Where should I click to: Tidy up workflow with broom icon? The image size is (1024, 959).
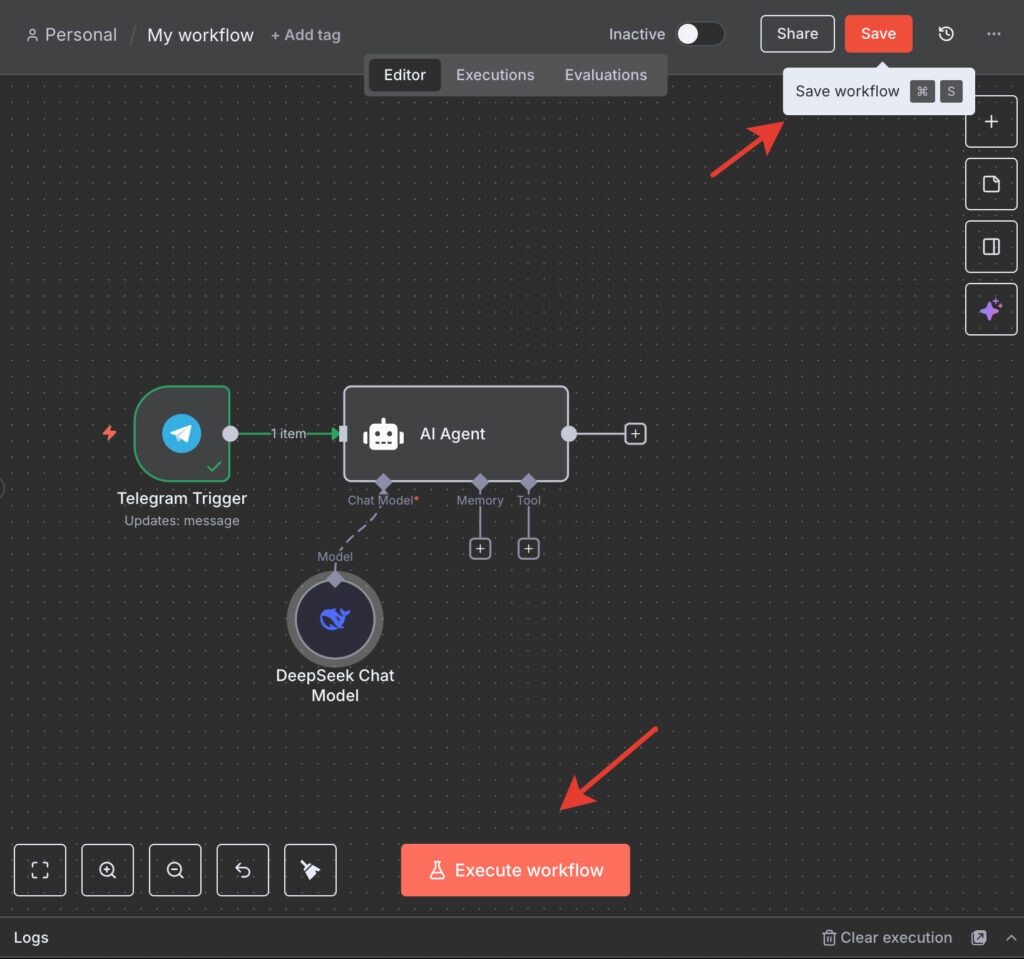tap(311, 870)
